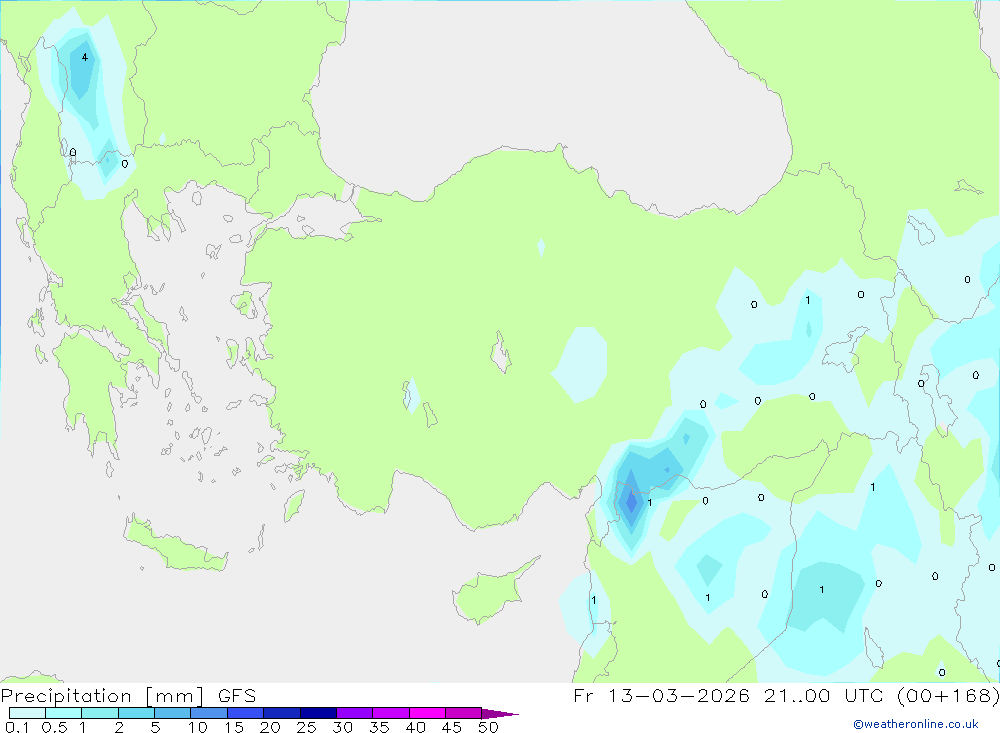Choose the 25–30 mm legend color swatch
The image size is (1000, 733).
318,713
